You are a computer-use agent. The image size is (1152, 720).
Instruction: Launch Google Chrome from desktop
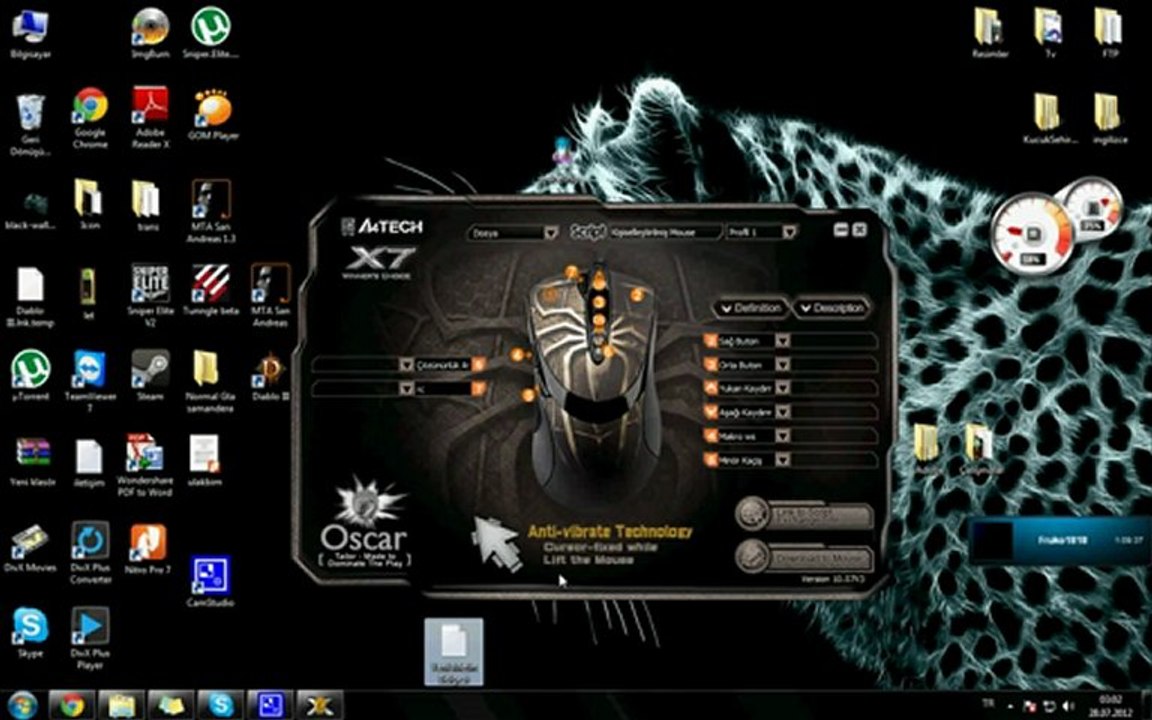[x=90, y=118]
